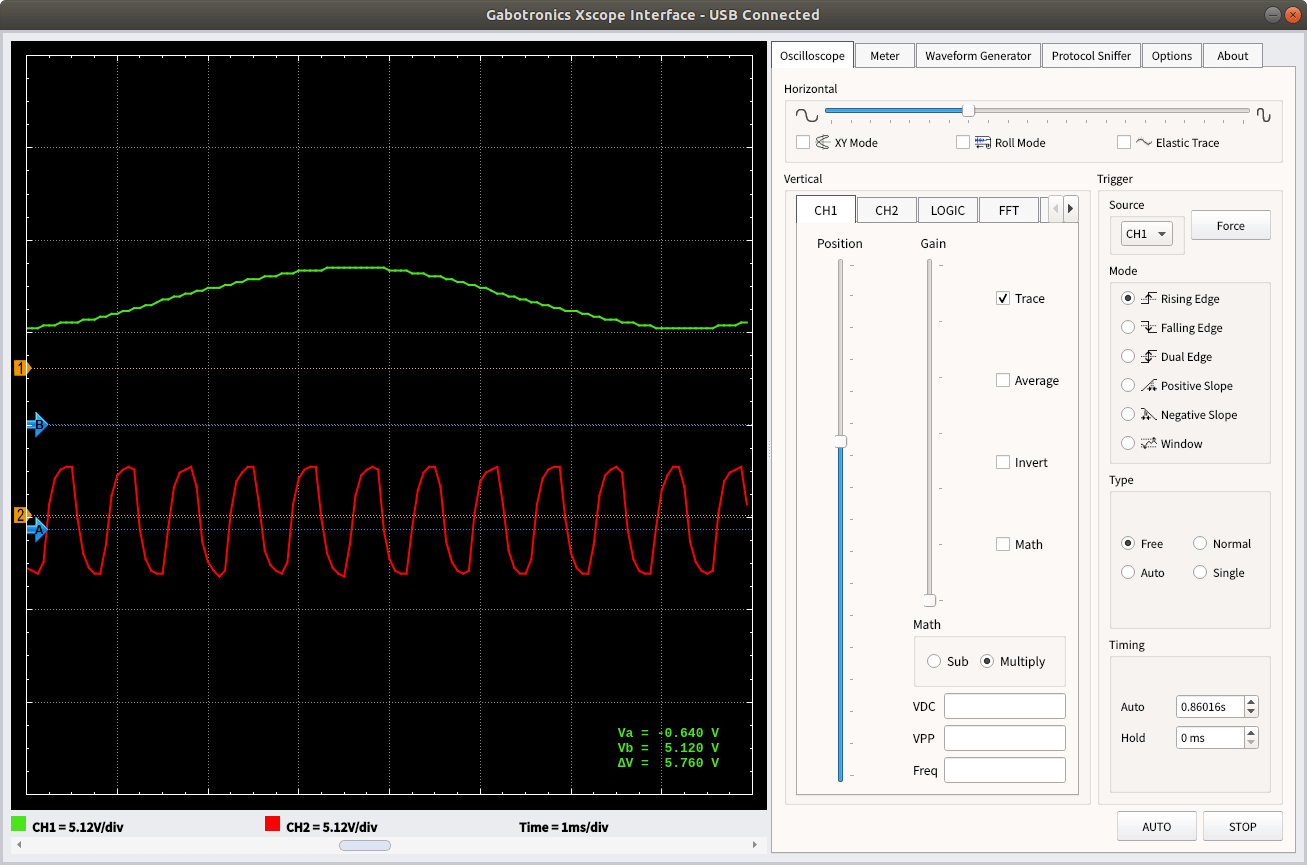Click the orange CH1 position marker
This screenshot has height=865, width=1307.
tap(22, 368)
